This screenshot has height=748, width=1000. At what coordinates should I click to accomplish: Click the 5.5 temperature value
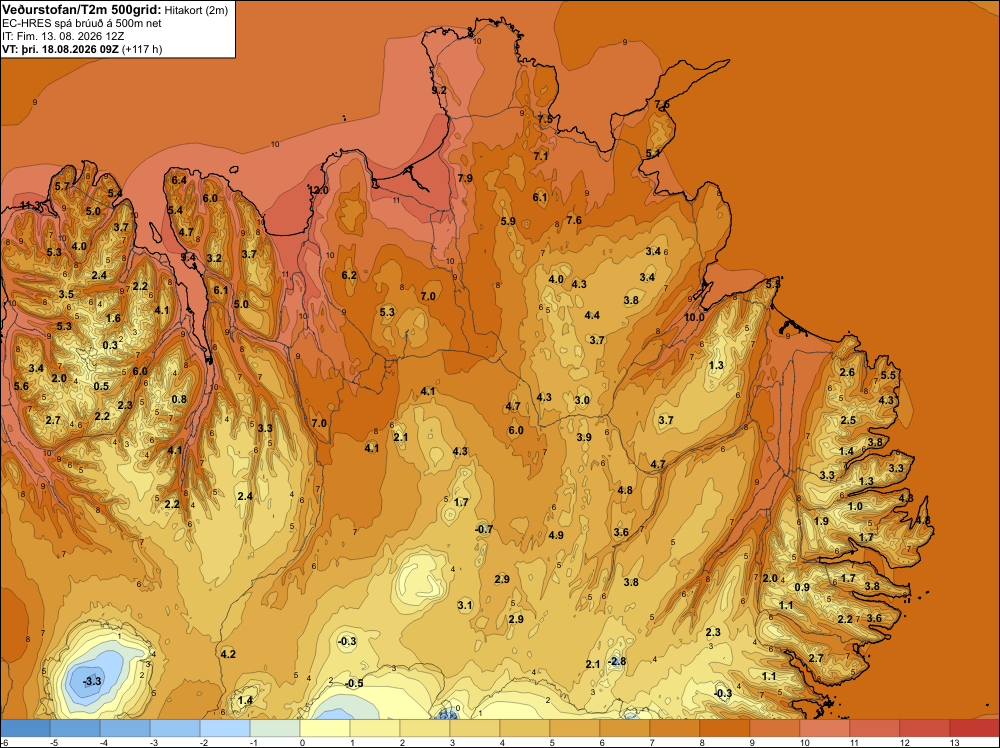(x=888, y=376)
